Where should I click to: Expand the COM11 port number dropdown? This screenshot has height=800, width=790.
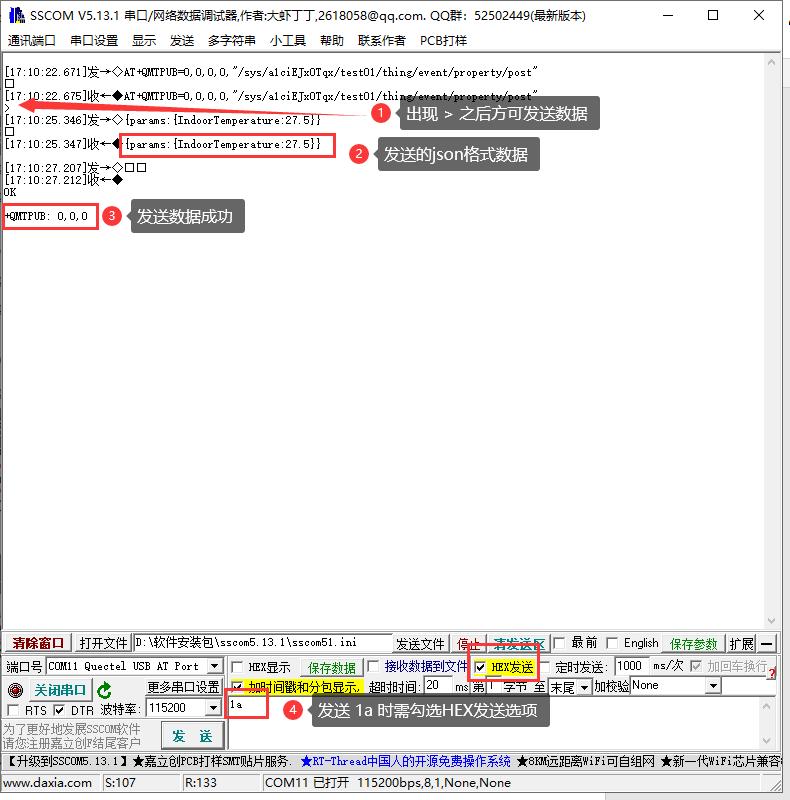point(215,666)
